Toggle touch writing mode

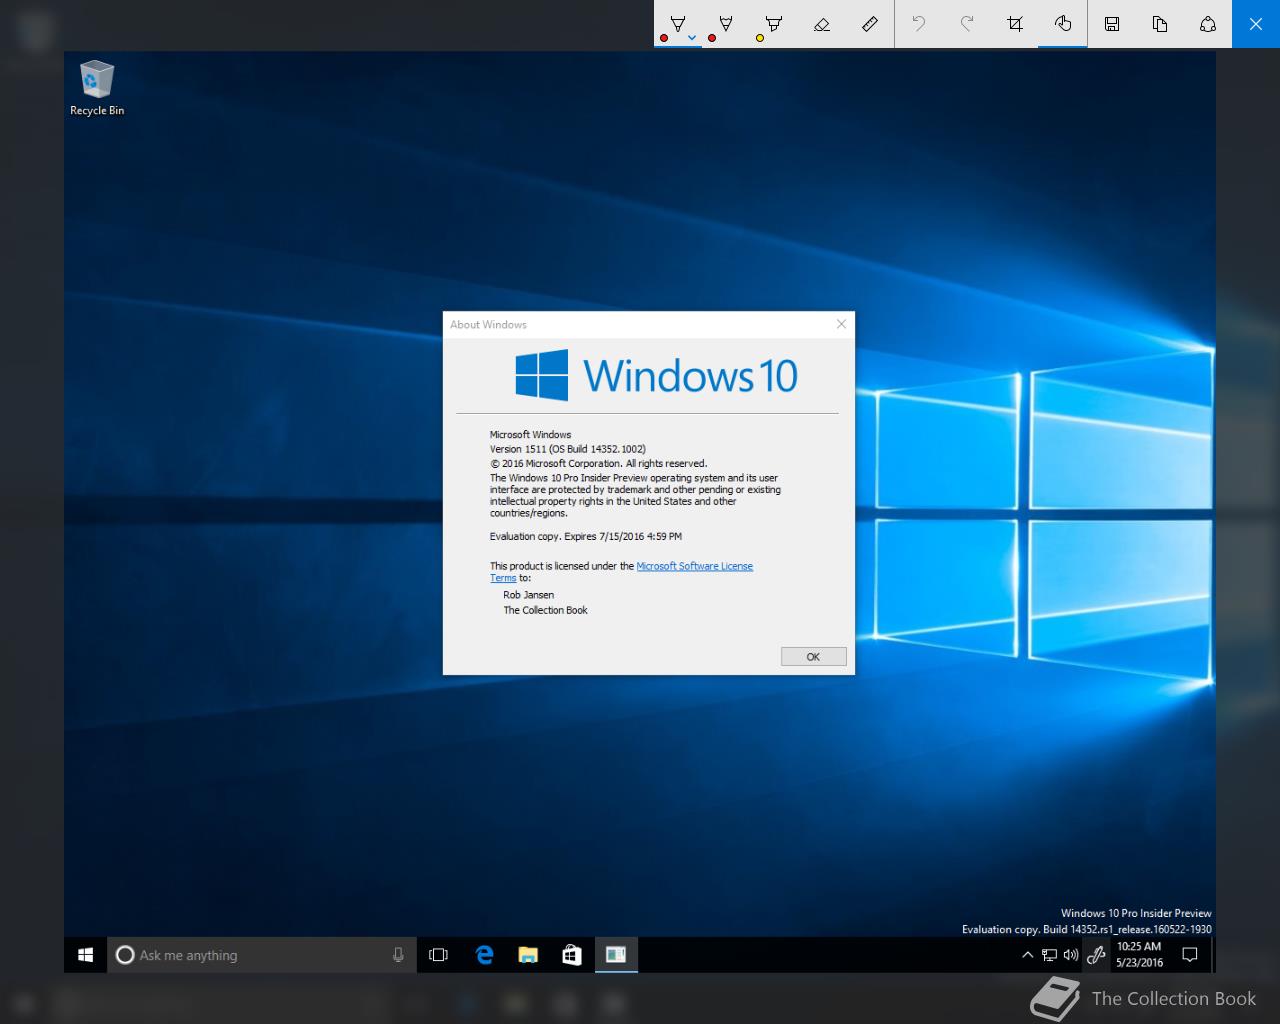(1063, 24)
